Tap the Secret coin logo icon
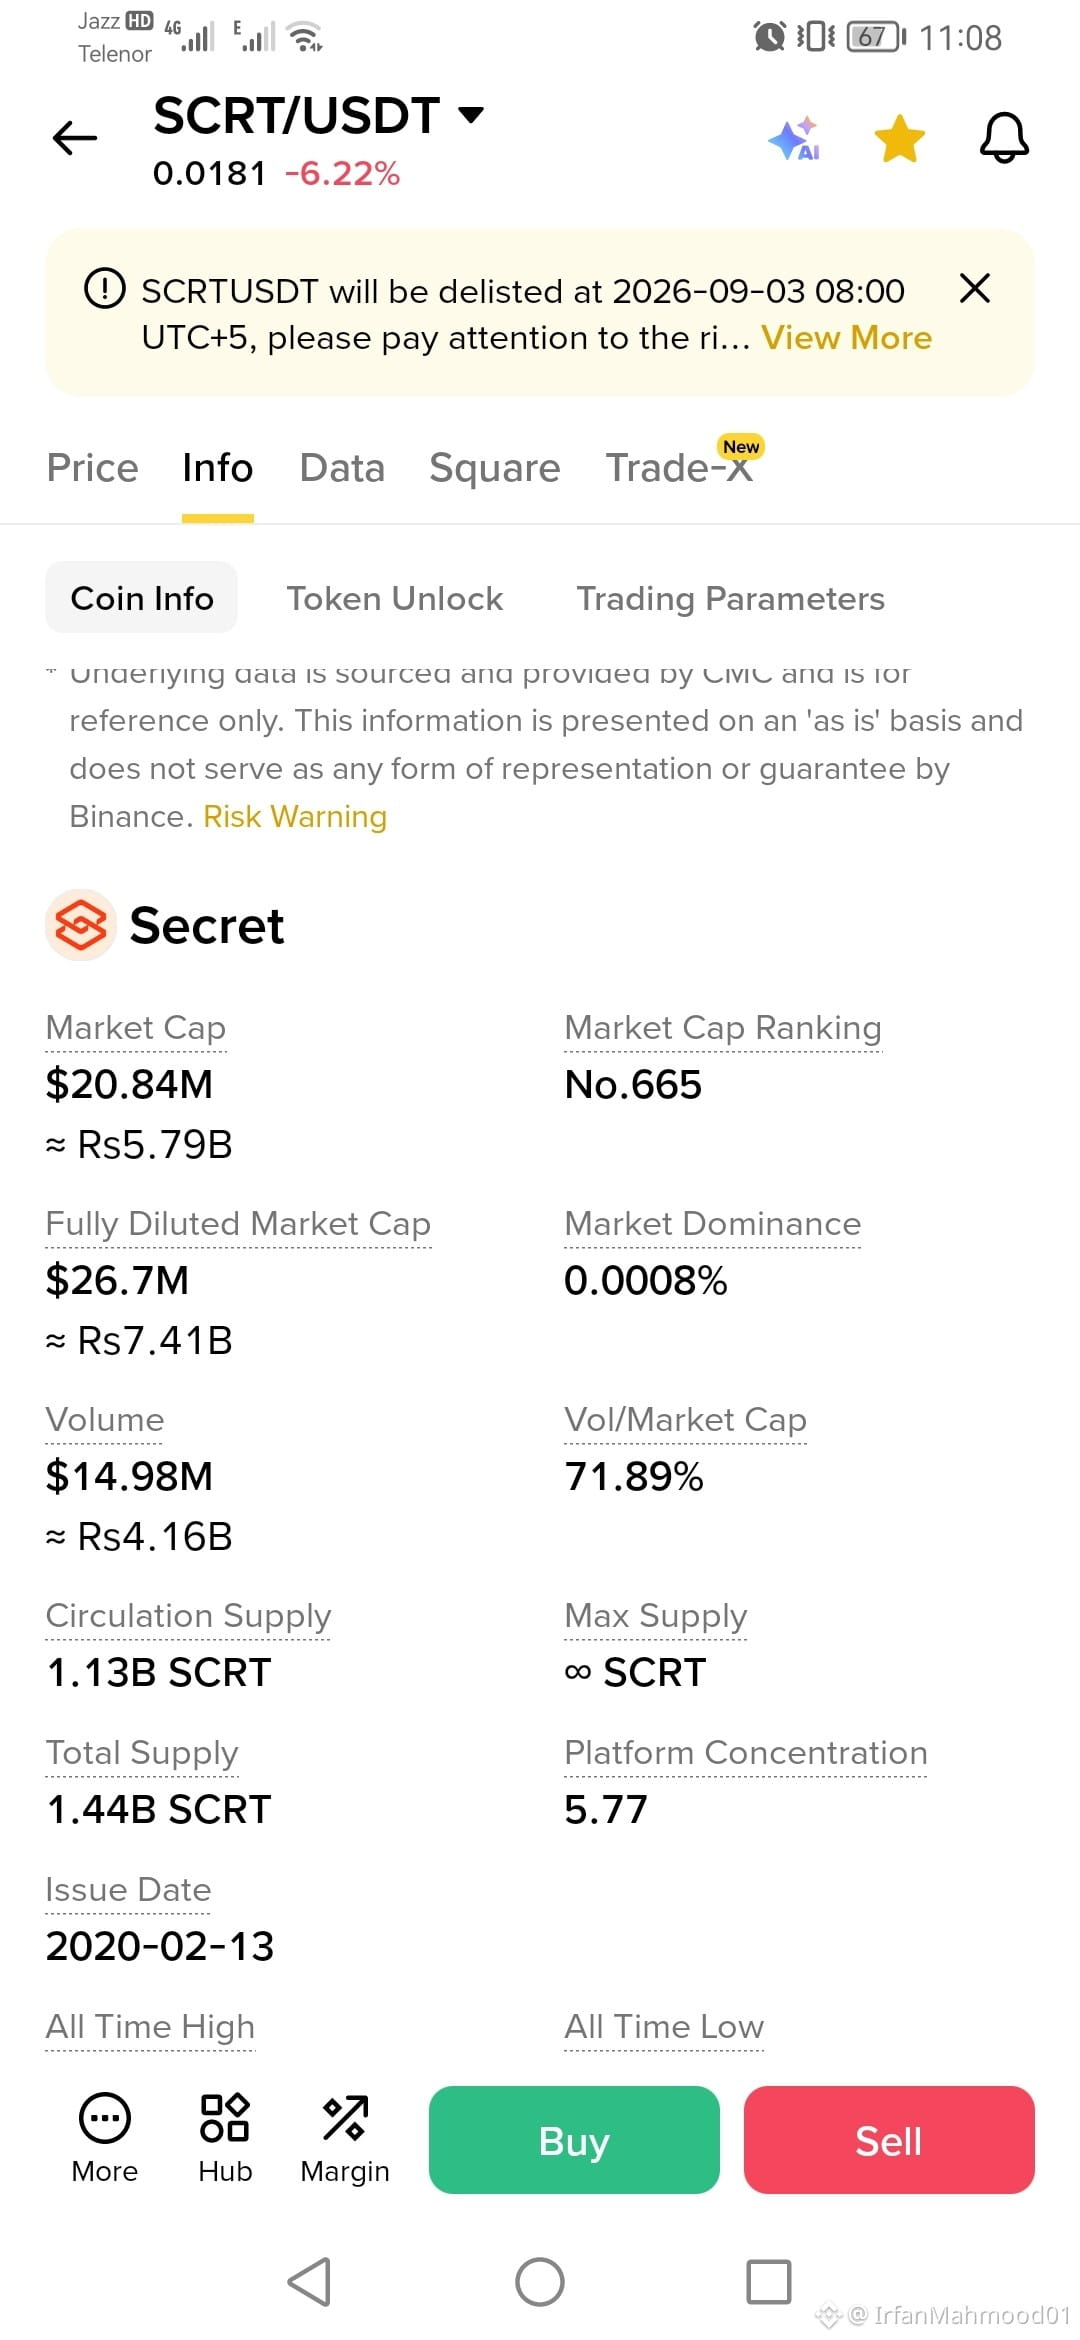The height and width of the screenshot is (2340, 1080). pos(81,925)
